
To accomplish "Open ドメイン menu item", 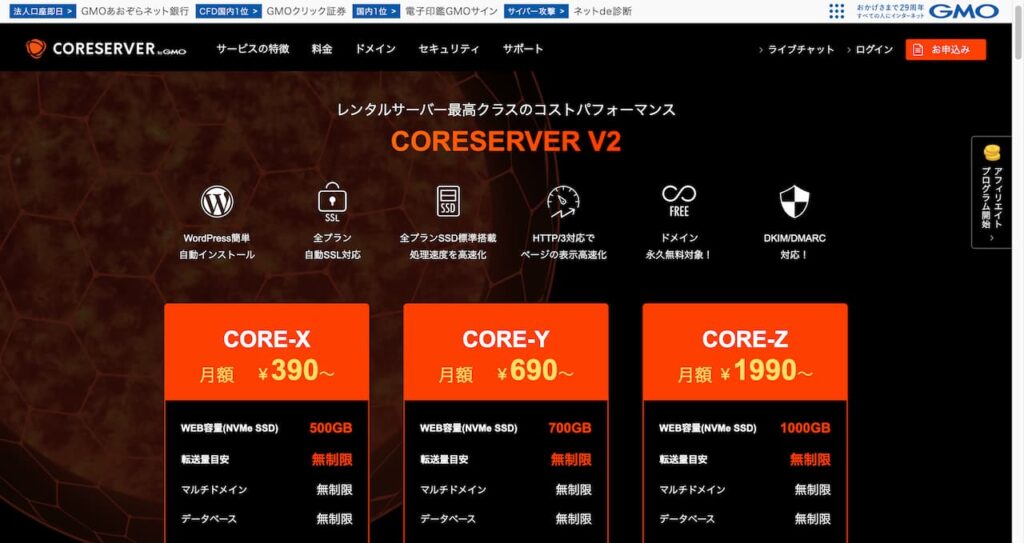I will pos(375,49).
